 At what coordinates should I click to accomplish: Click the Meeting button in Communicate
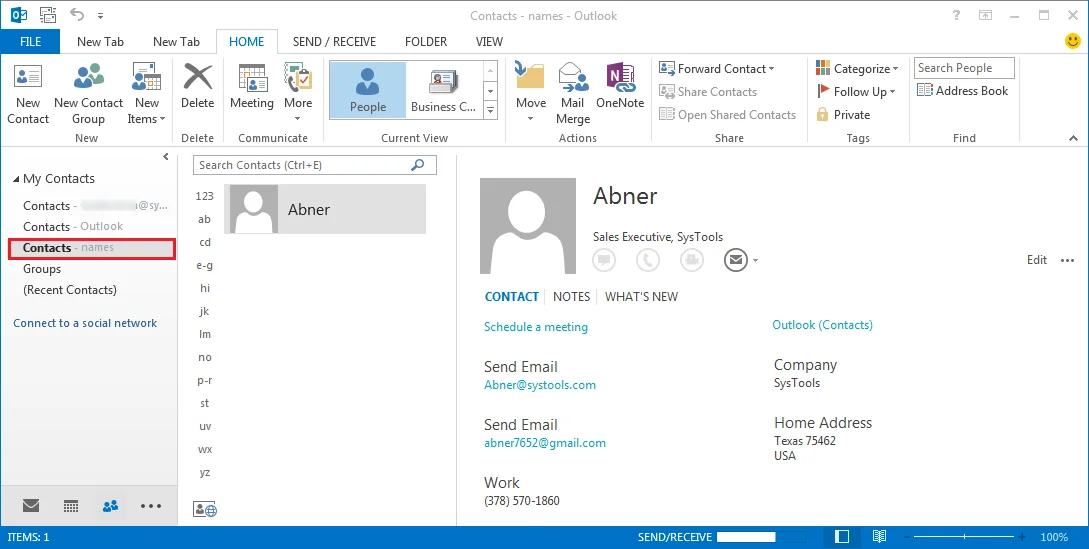click(251, 87)
